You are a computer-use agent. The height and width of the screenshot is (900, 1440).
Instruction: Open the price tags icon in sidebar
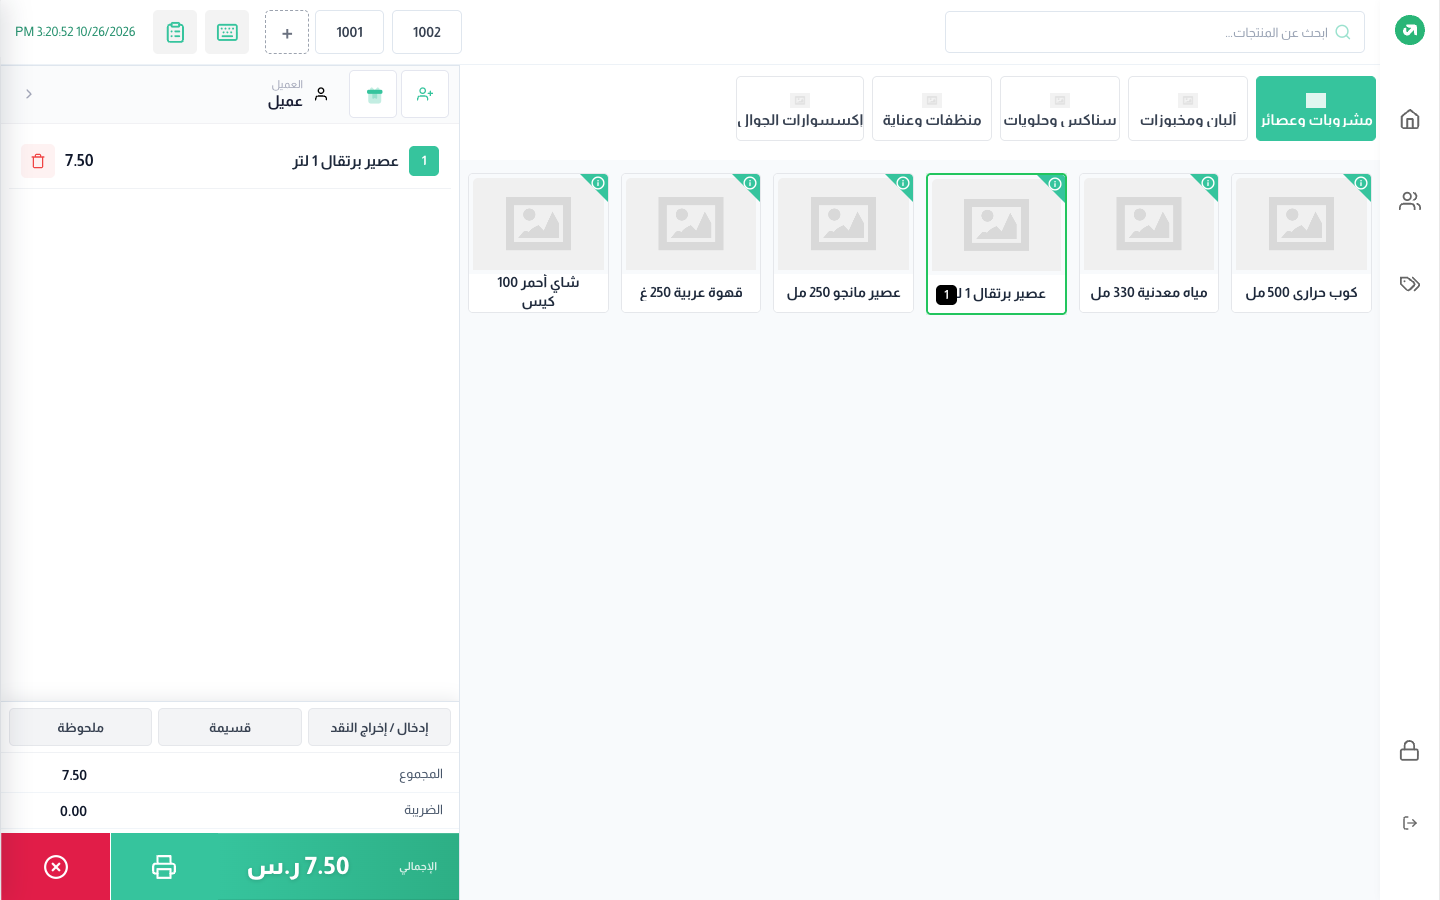click(x=1409, y=284)
